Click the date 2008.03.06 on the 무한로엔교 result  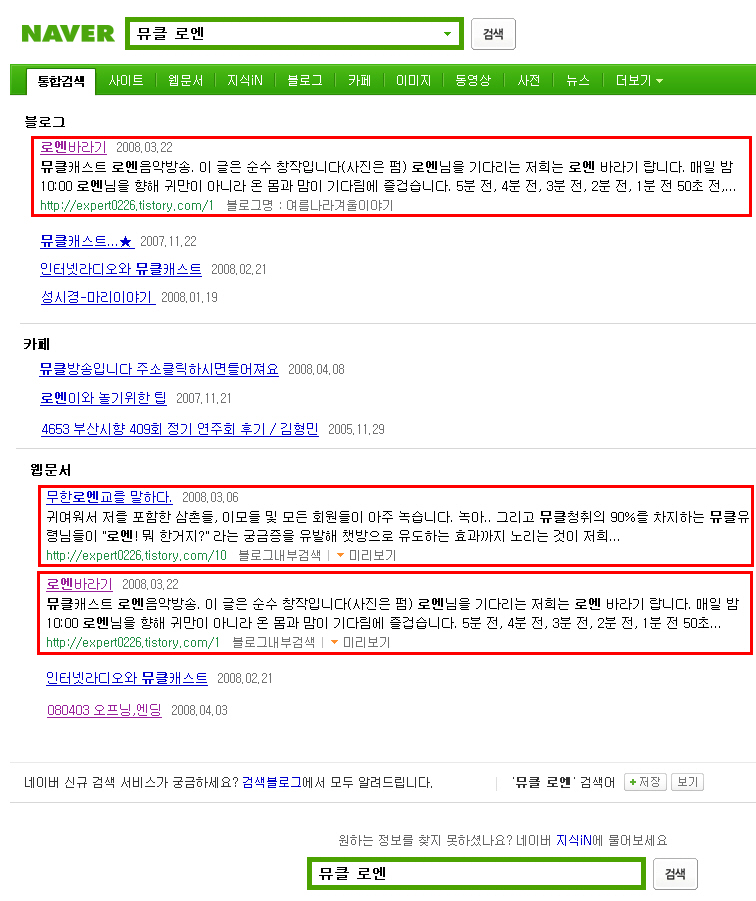pyautogui.click(x=210, y=497)
